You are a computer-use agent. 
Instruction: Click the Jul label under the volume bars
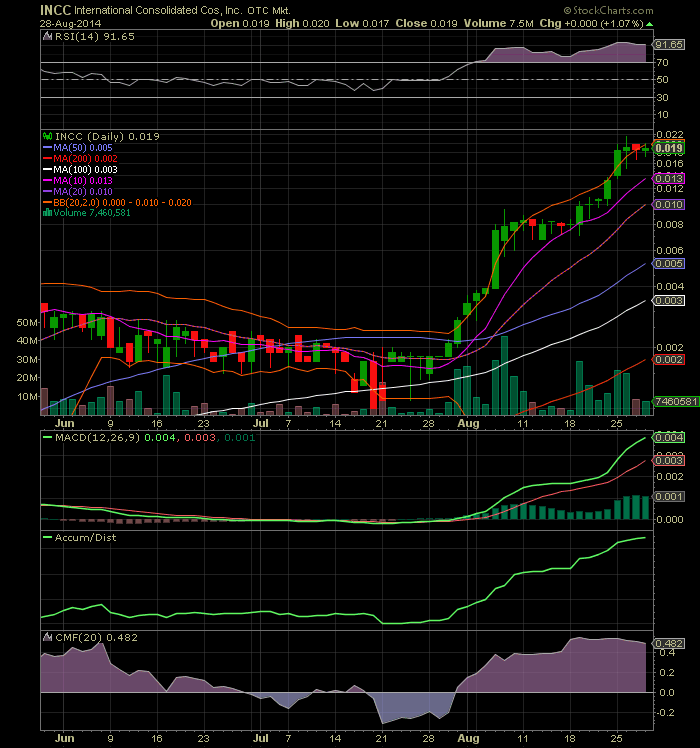pyautogui.click(x=261, y=423)
